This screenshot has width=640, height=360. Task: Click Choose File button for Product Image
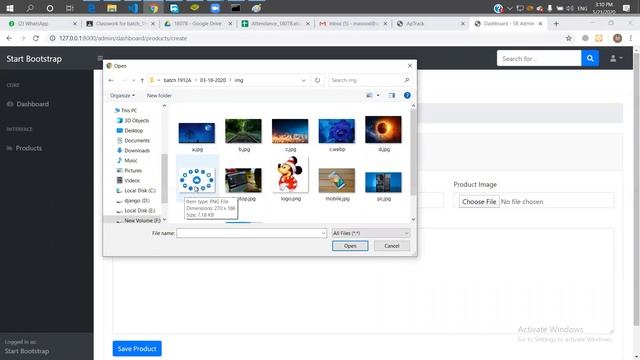pos(479,202)
